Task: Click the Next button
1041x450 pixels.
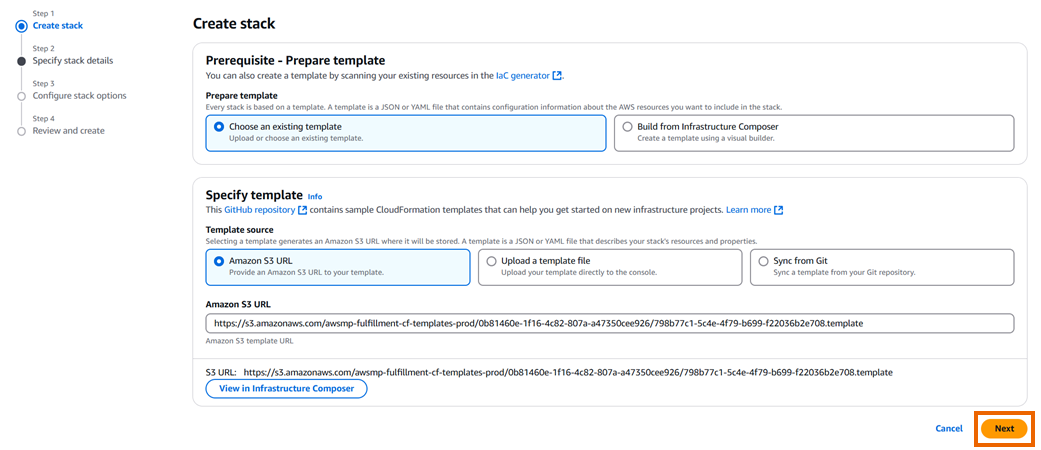Action: pyautogui.click(x=1004, y=428)
